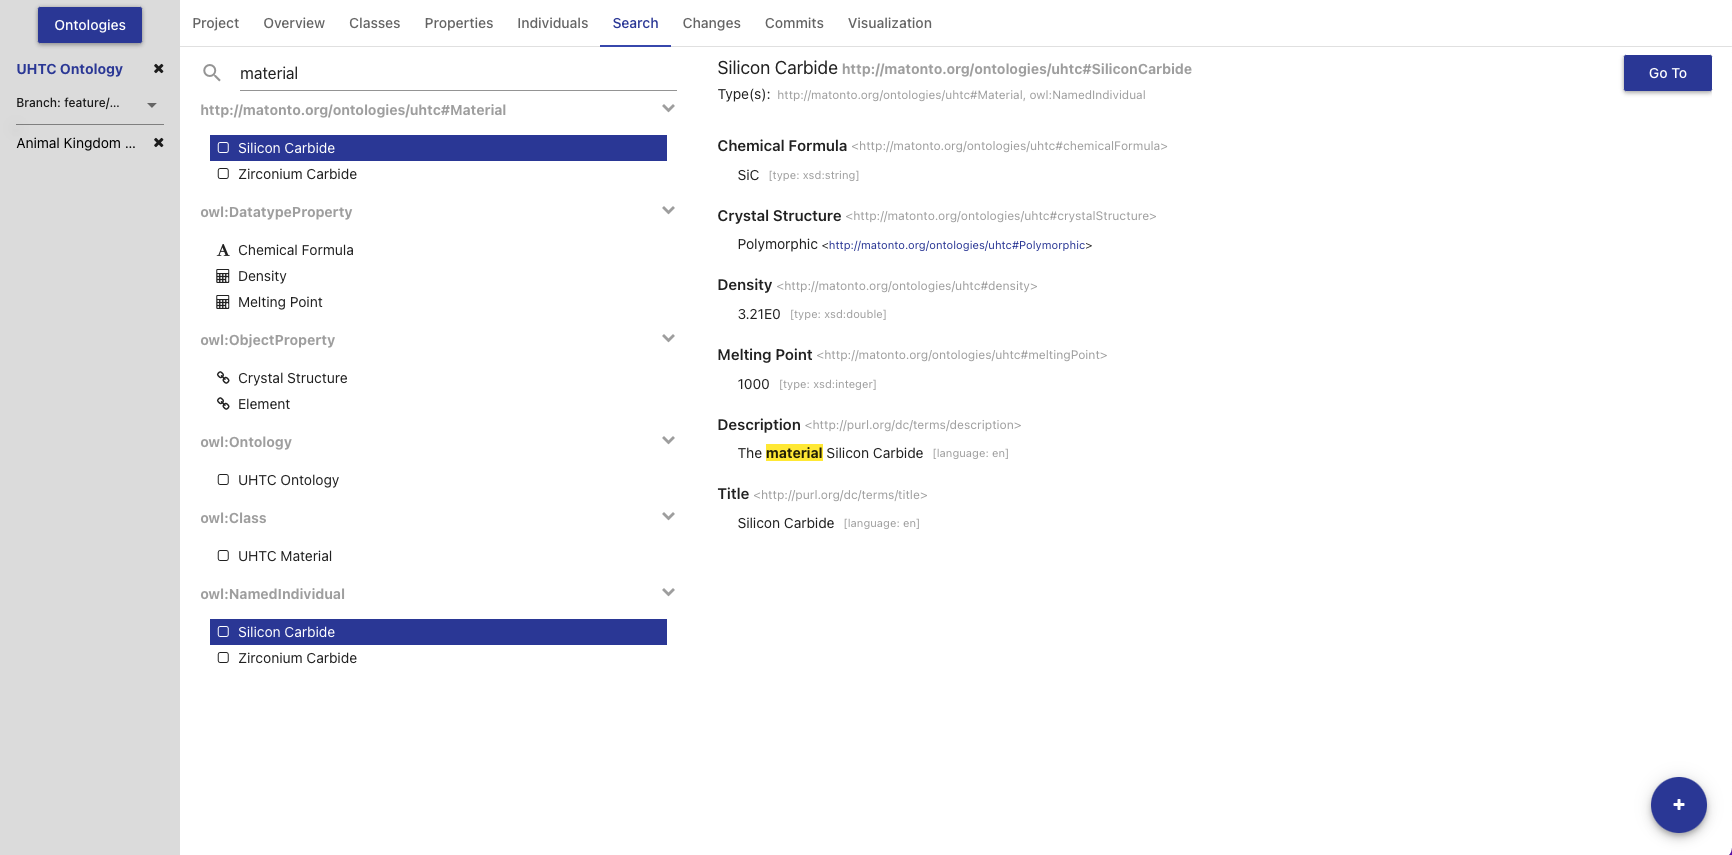
Task: Select Silicon Carbide under owl:NamedIndividual
Action: [438, 632]
